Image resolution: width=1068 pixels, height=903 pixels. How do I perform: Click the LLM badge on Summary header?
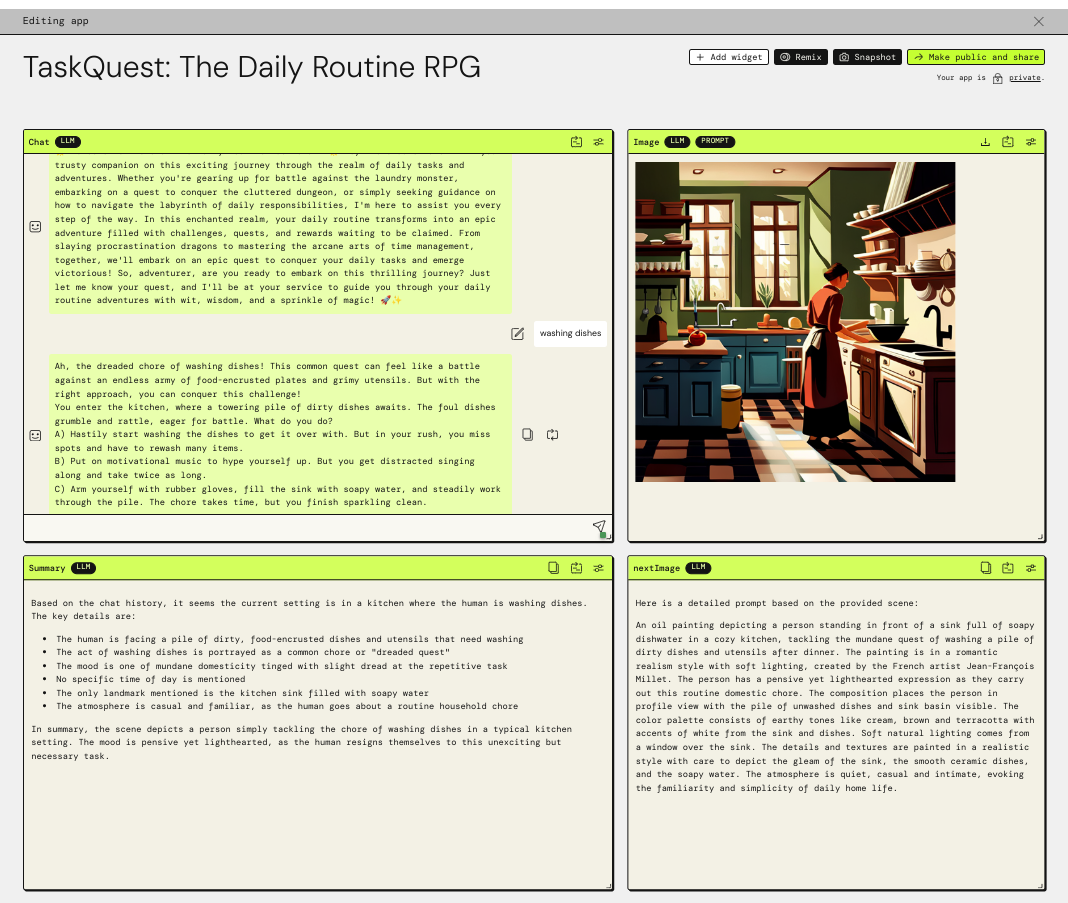pos(83,568)
